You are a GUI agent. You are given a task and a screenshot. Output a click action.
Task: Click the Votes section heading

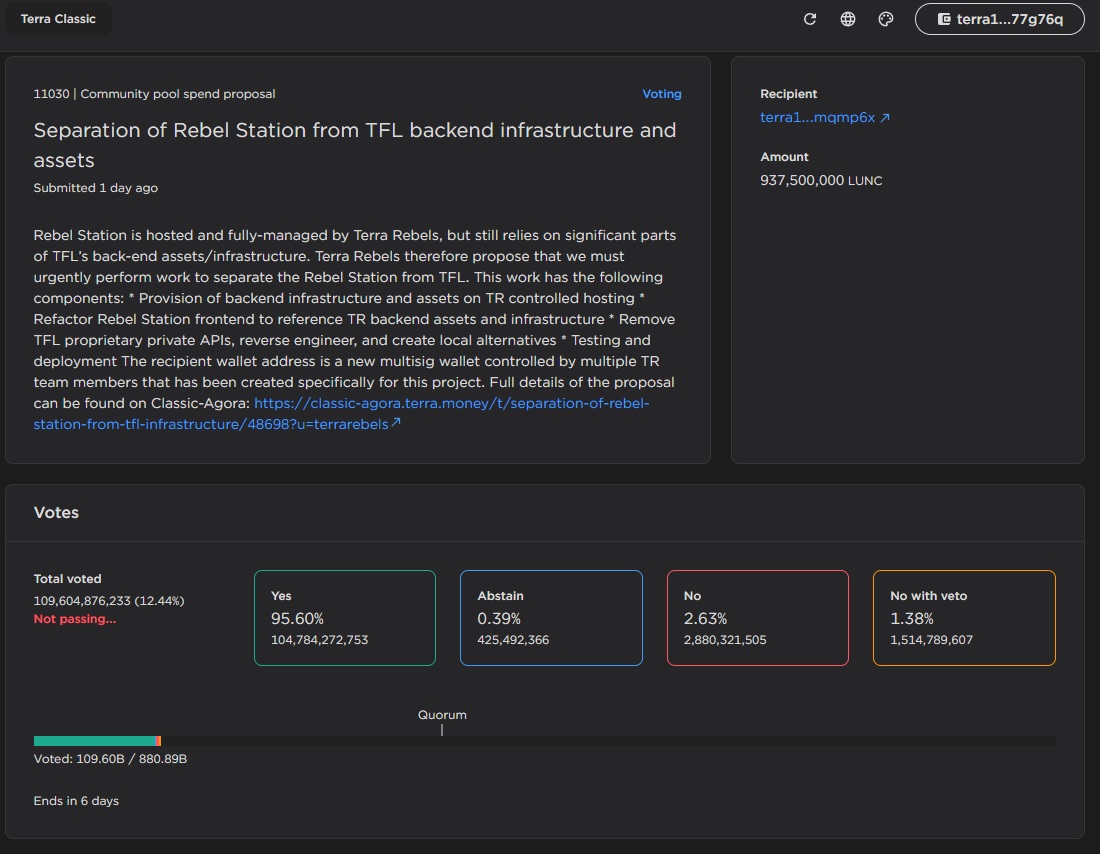[x=56, y=512]
